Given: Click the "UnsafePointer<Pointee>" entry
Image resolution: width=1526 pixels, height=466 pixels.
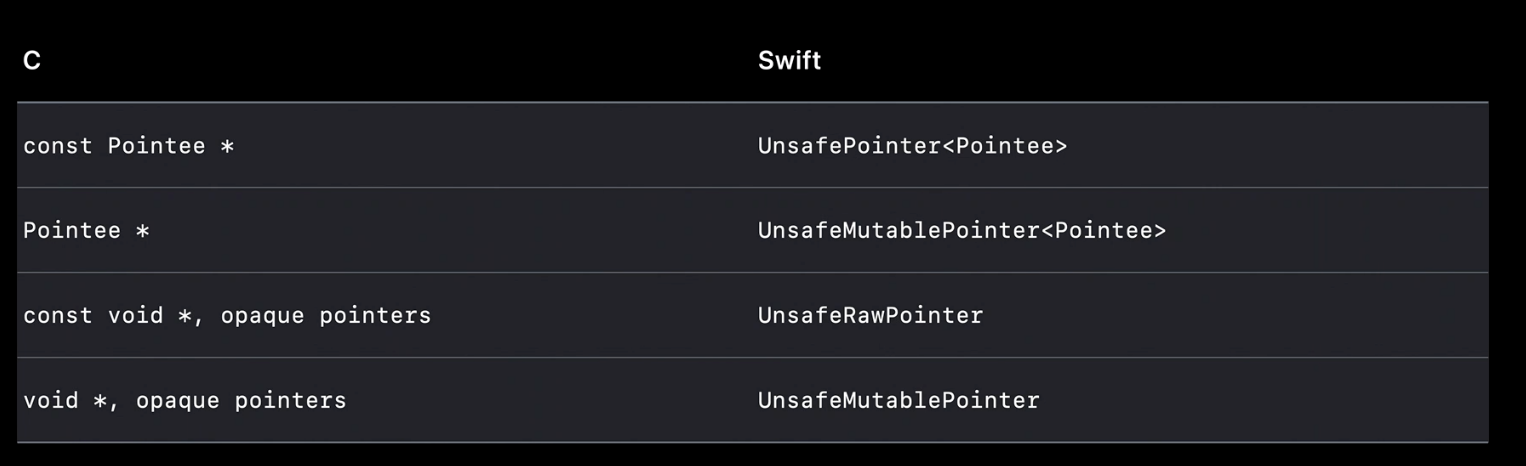Looking at the screenshot, I should coord(912,146).
